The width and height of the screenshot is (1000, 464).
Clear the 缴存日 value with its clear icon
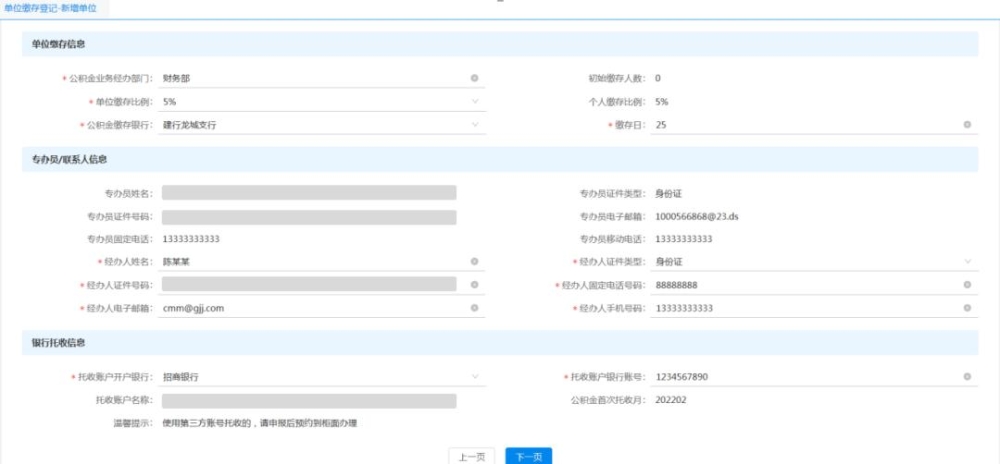967,125
